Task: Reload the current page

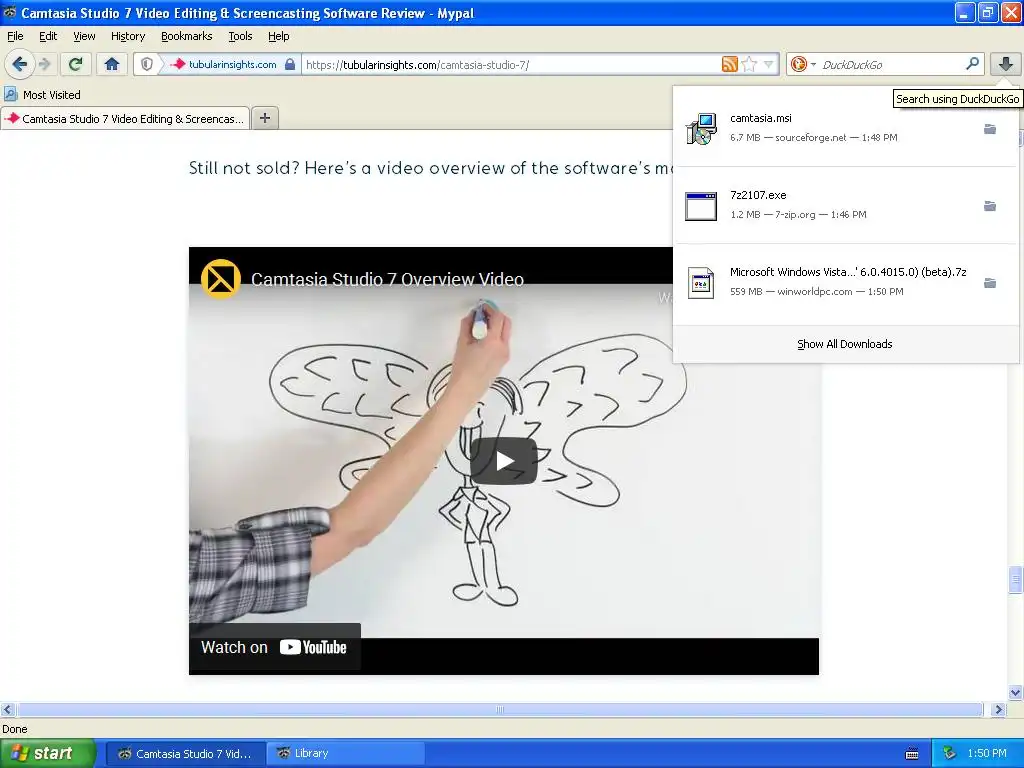Action: pyautogui.click(x=75, y=64)
